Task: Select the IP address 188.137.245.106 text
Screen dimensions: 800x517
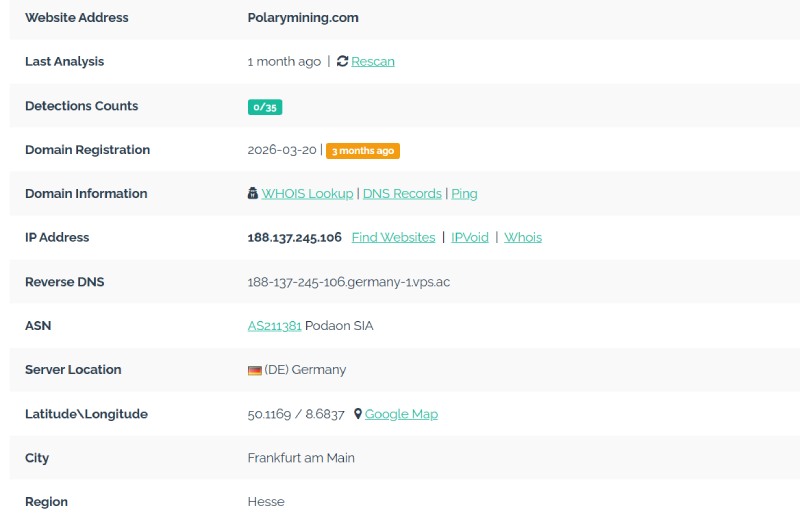Action: pyautogui.click(x=294, y=238)
